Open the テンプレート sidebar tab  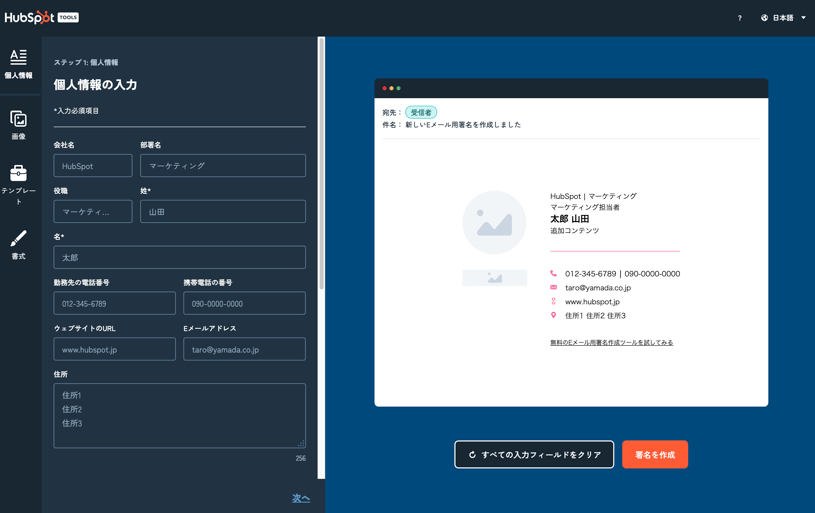tap(19, 185)
